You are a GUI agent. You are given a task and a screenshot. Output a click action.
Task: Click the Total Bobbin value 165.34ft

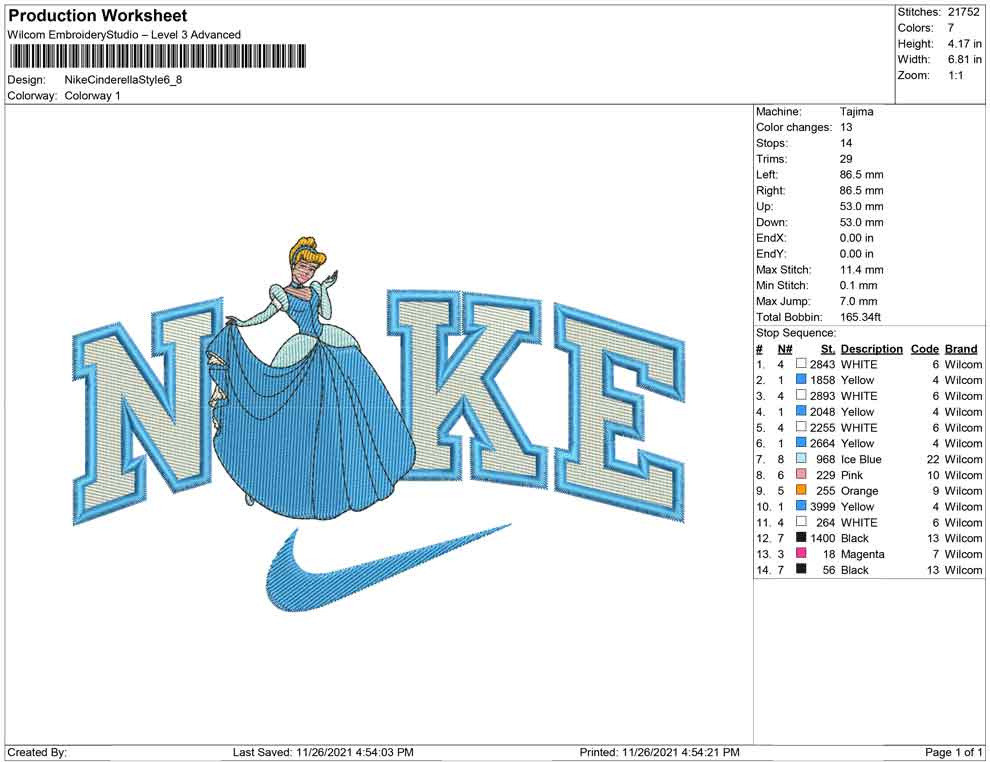(x=860, y=317)
